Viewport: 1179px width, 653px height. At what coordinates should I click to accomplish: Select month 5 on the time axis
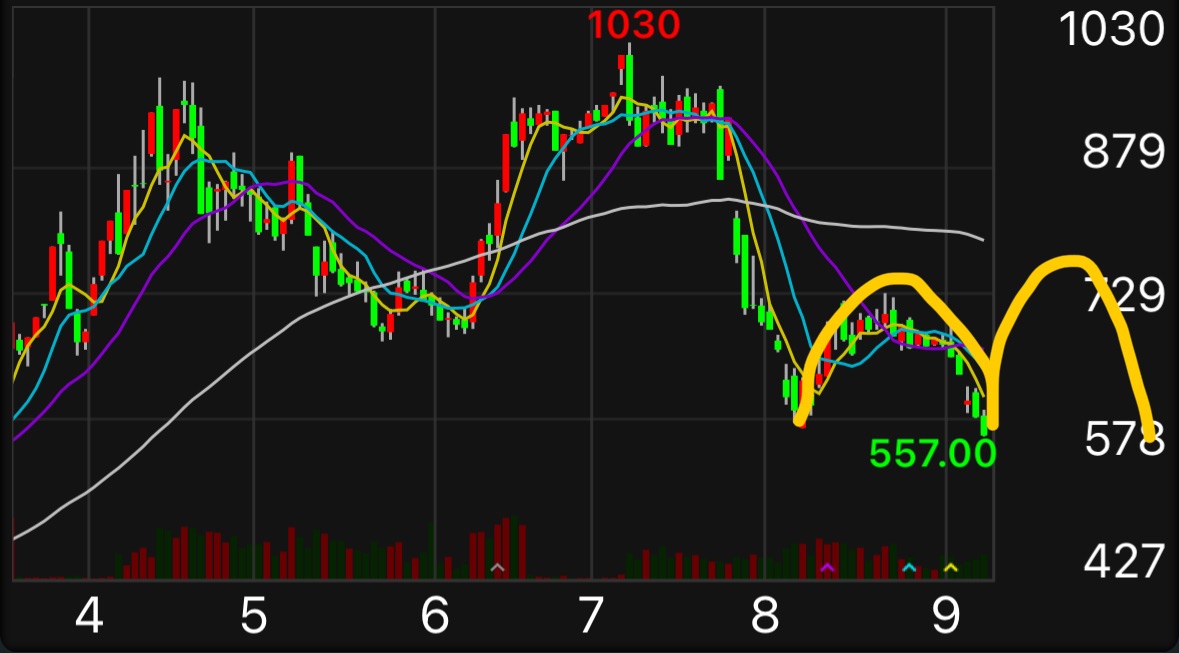click(254, 617)
